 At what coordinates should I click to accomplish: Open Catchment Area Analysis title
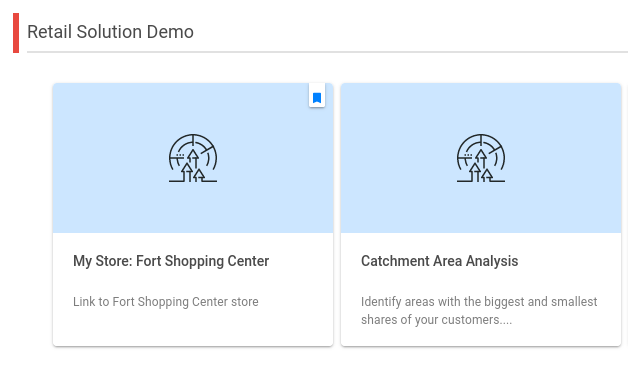(439, 261)
